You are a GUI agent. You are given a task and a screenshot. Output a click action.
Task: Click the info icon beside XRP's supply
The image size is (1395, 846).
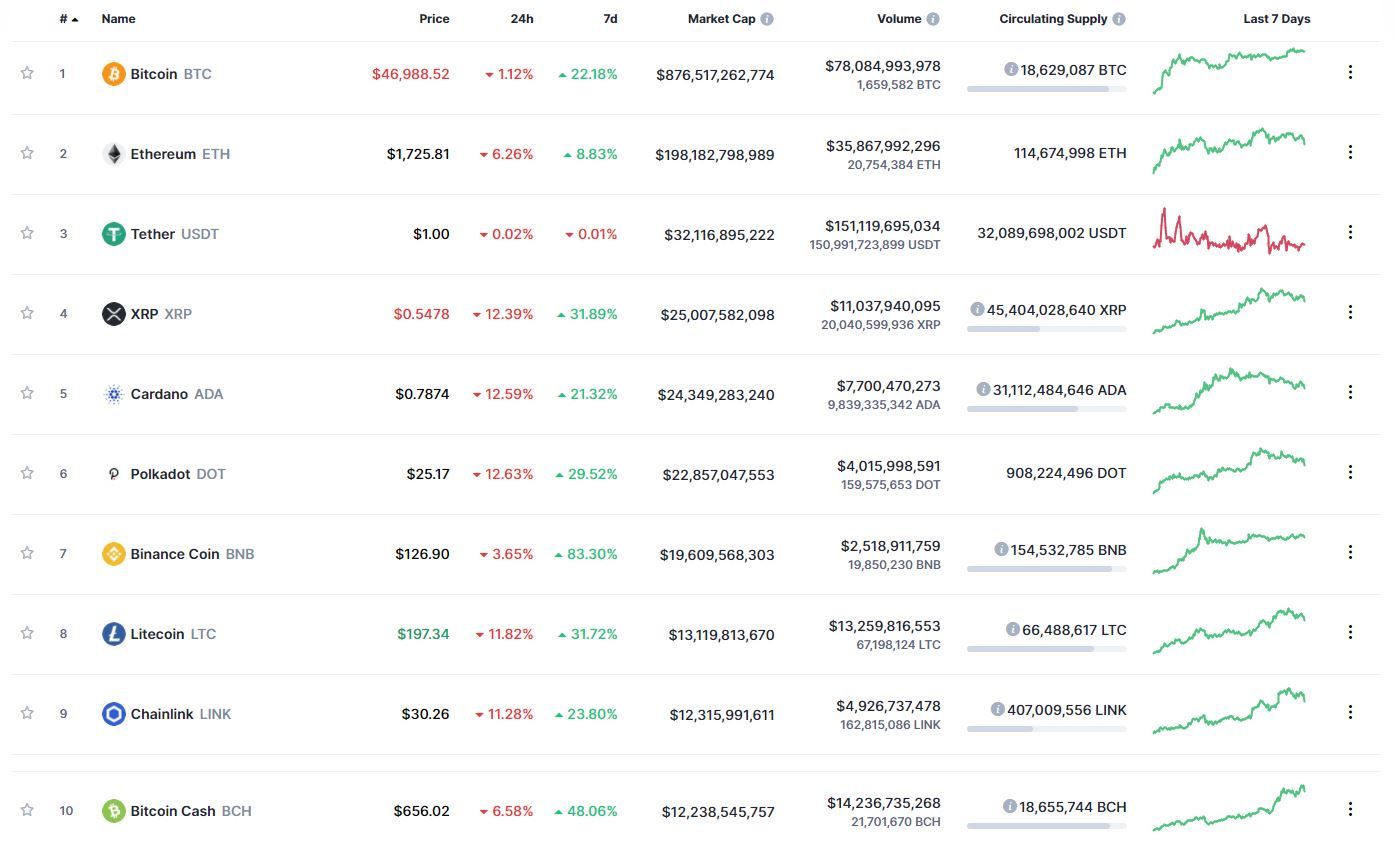pyautogui.click(x=977, y=310)
